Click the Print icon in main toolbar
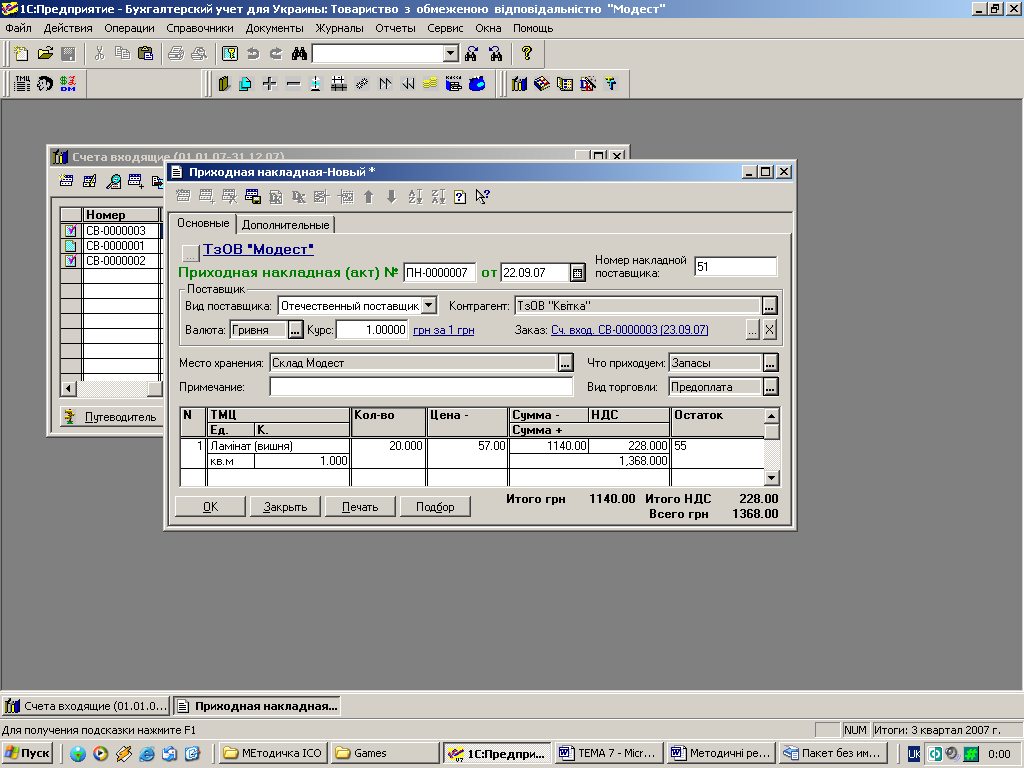The height and width of the screenshot is (768, 1024). pos(176,54)
